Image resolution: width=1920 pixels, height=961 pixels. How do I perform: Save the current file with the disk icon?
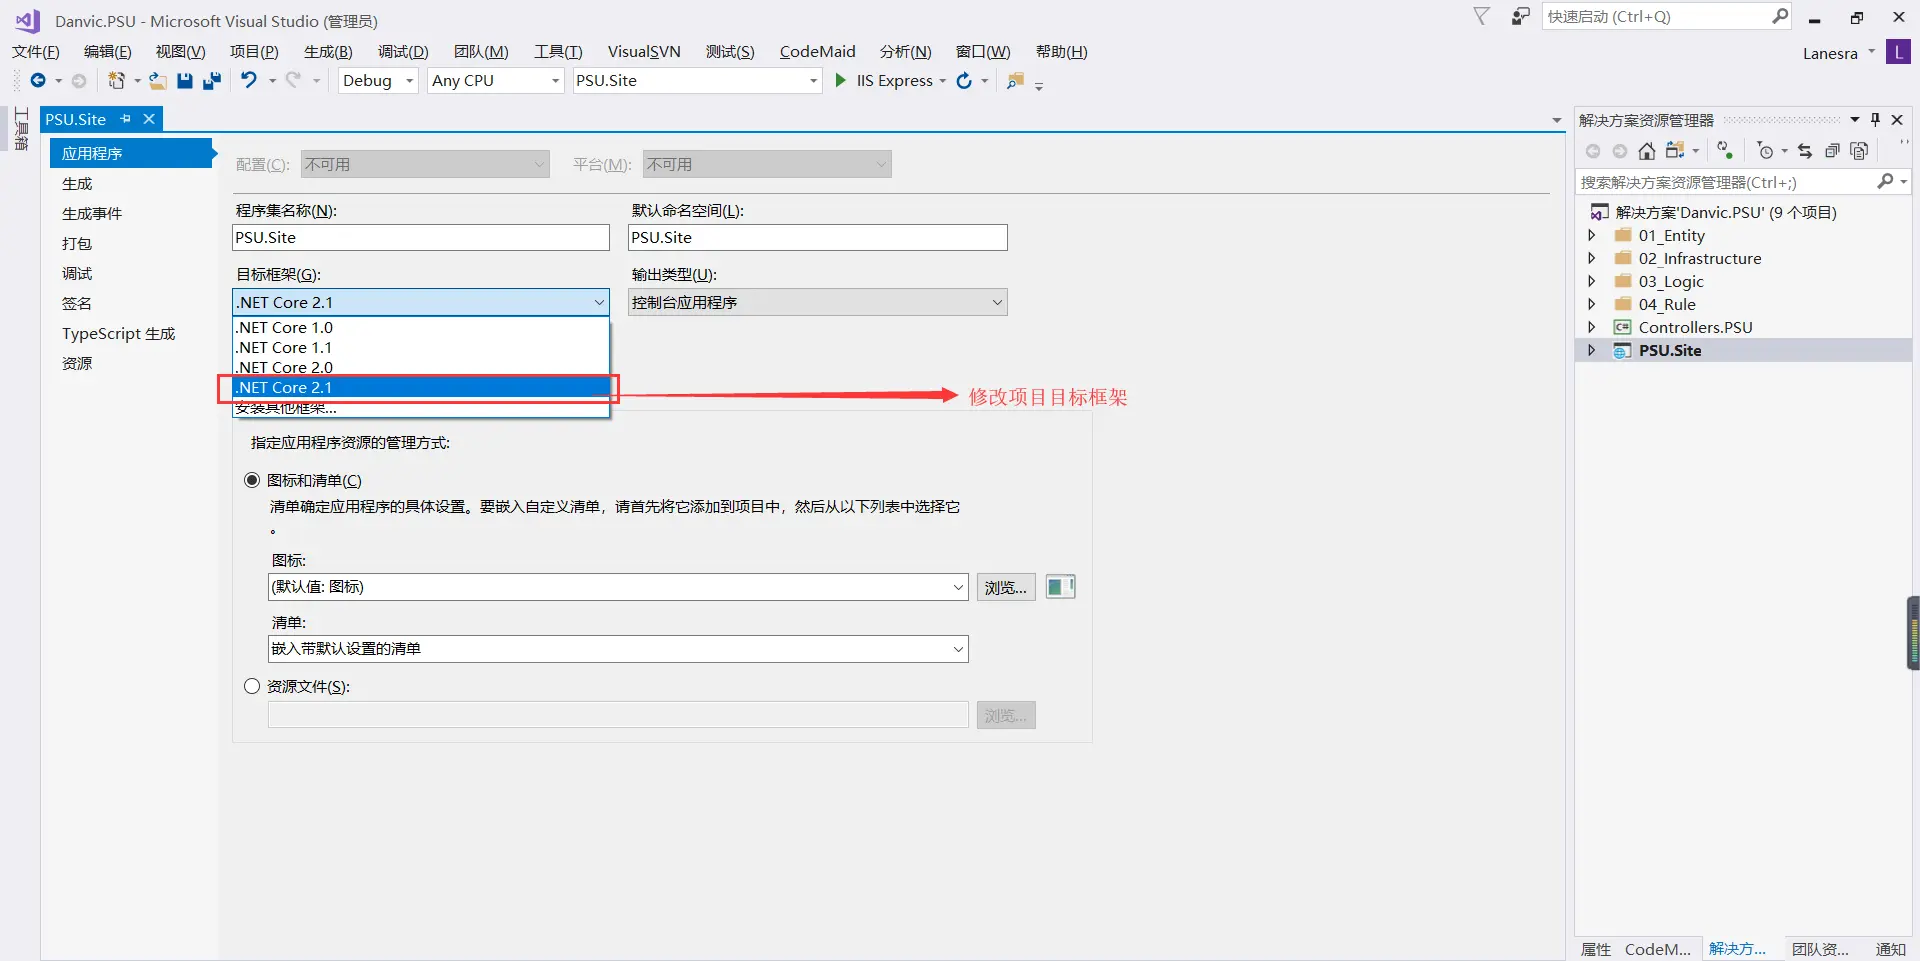185,81
